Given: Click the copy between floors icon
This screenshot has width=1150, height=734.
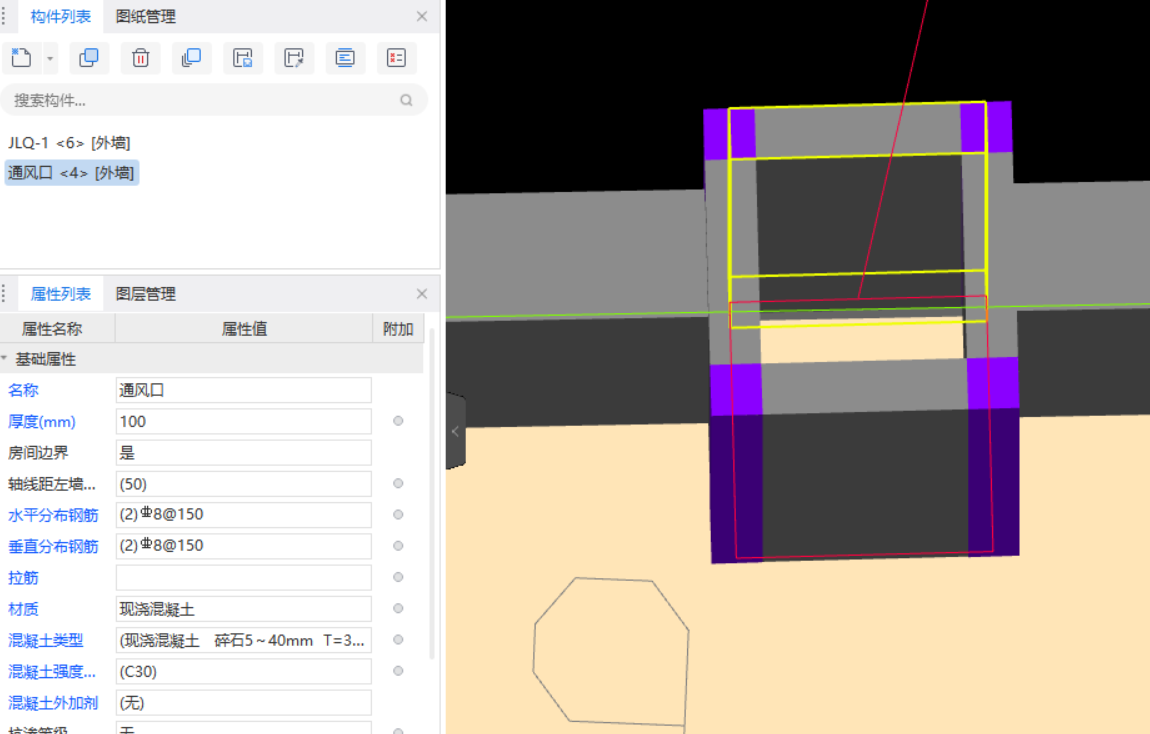Looking at the screenshot, I should pyautogui.click(x=191, y=58).
